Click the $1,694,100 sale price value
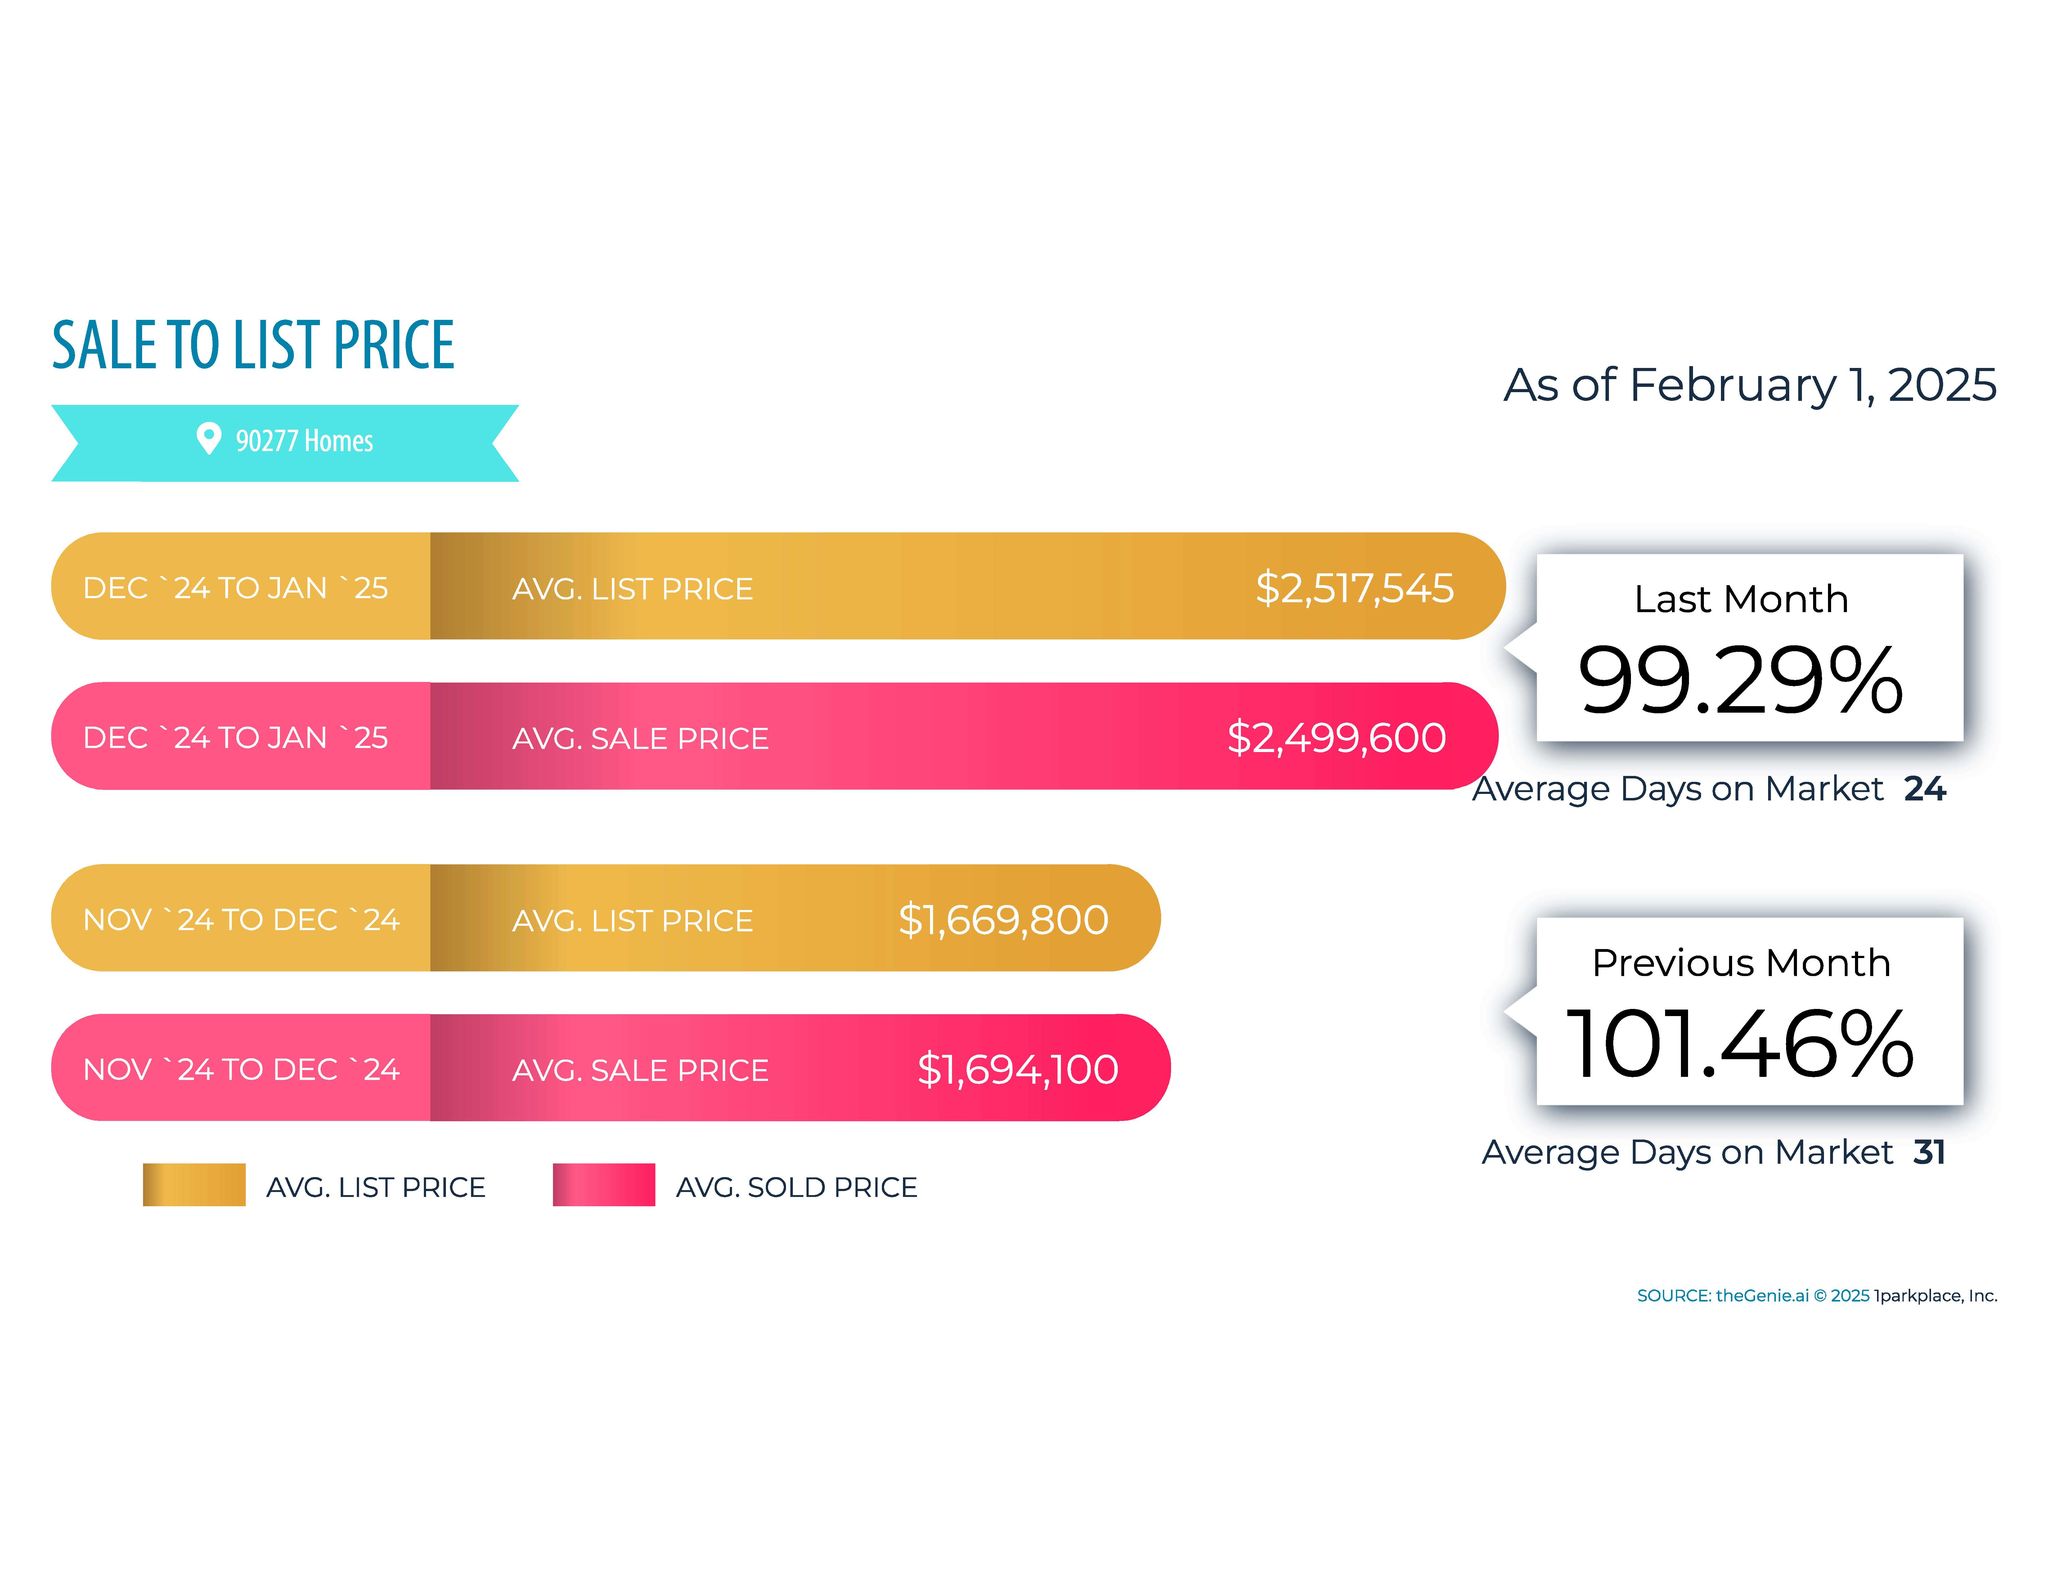 [x=1017, y=1070]
